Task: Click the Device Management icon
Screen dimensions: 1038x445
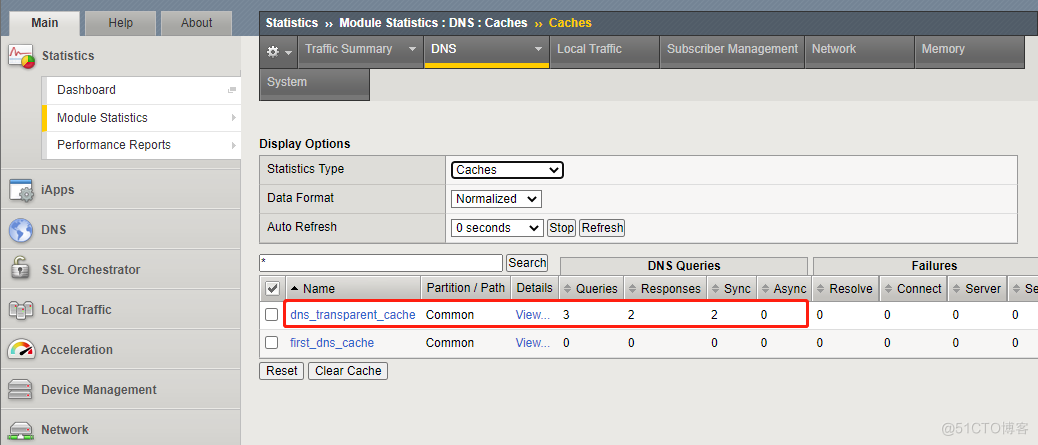Action: pyautogui.click(x=21, y=390)
